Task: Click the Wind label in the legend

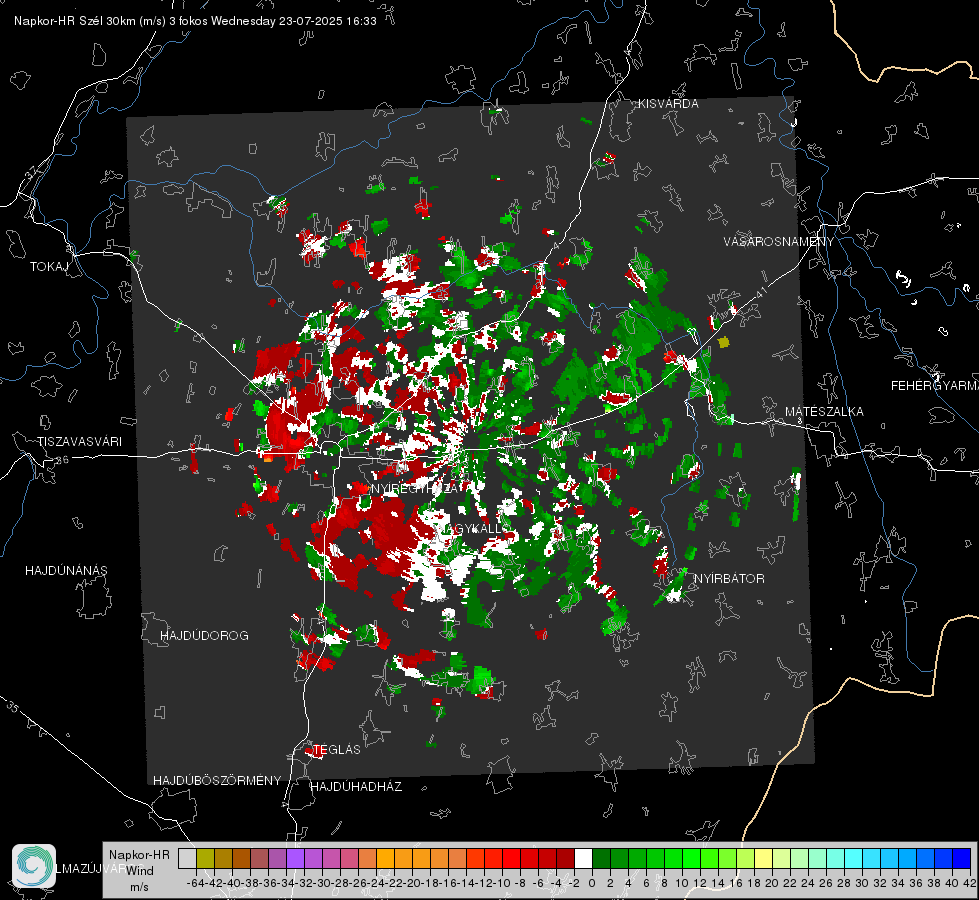Action: coord(139,871)
